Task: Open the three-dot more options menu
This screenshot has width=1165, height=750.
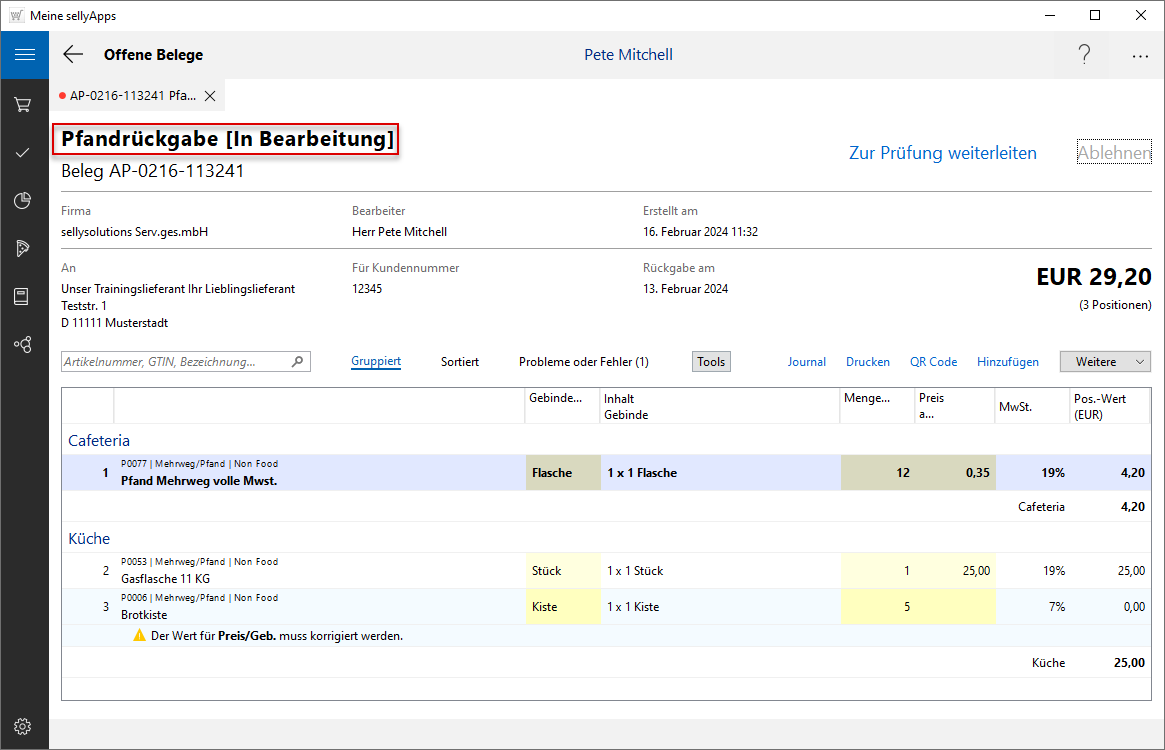Action: [x=1140, y=56]
